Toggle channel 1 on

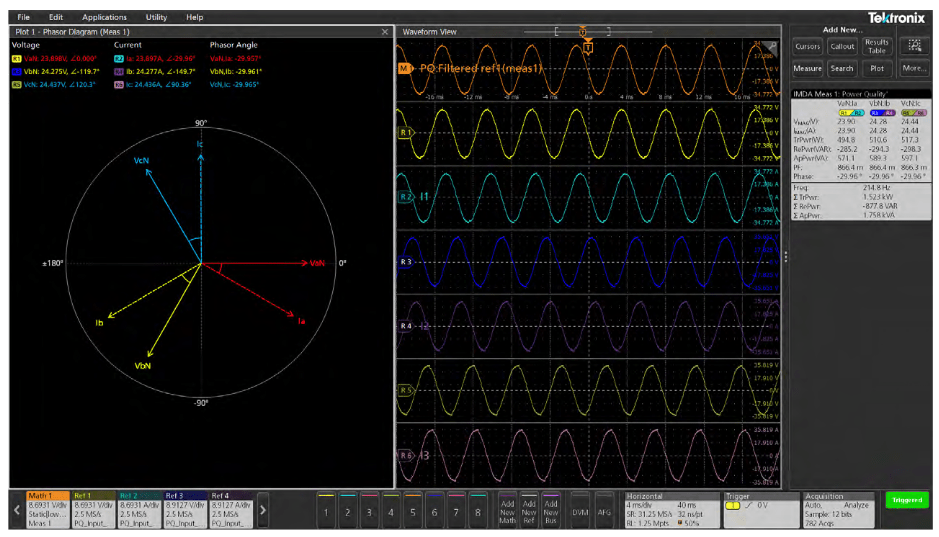[x=326, y=510]
